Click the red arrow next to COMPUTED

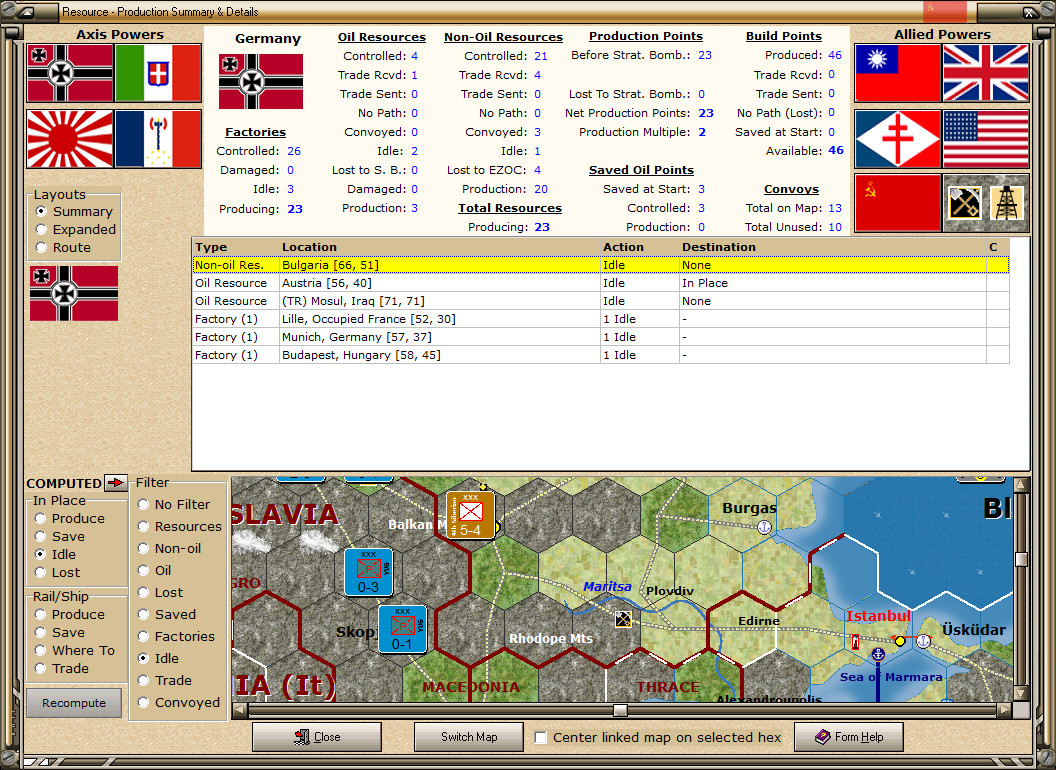114,482
